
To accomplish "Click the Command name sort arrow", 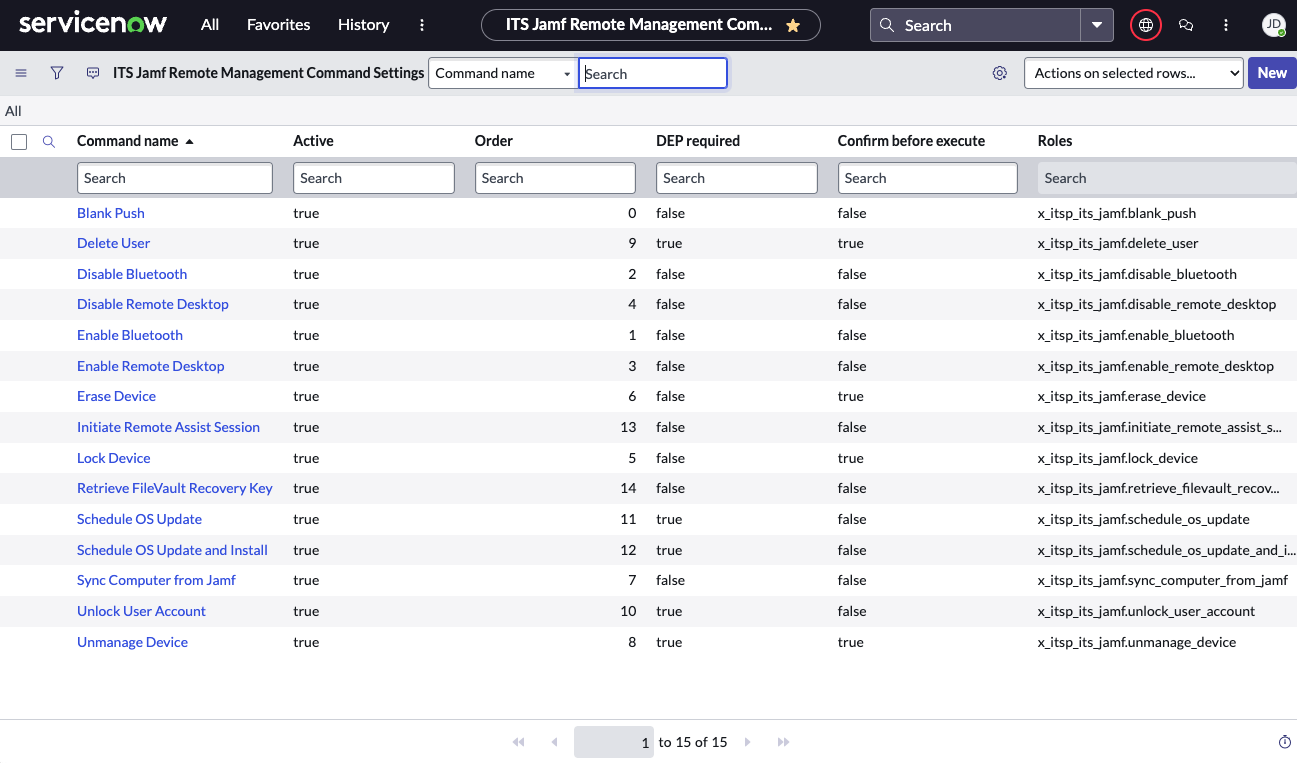I will pyautogui.click(x=190, y=142).
